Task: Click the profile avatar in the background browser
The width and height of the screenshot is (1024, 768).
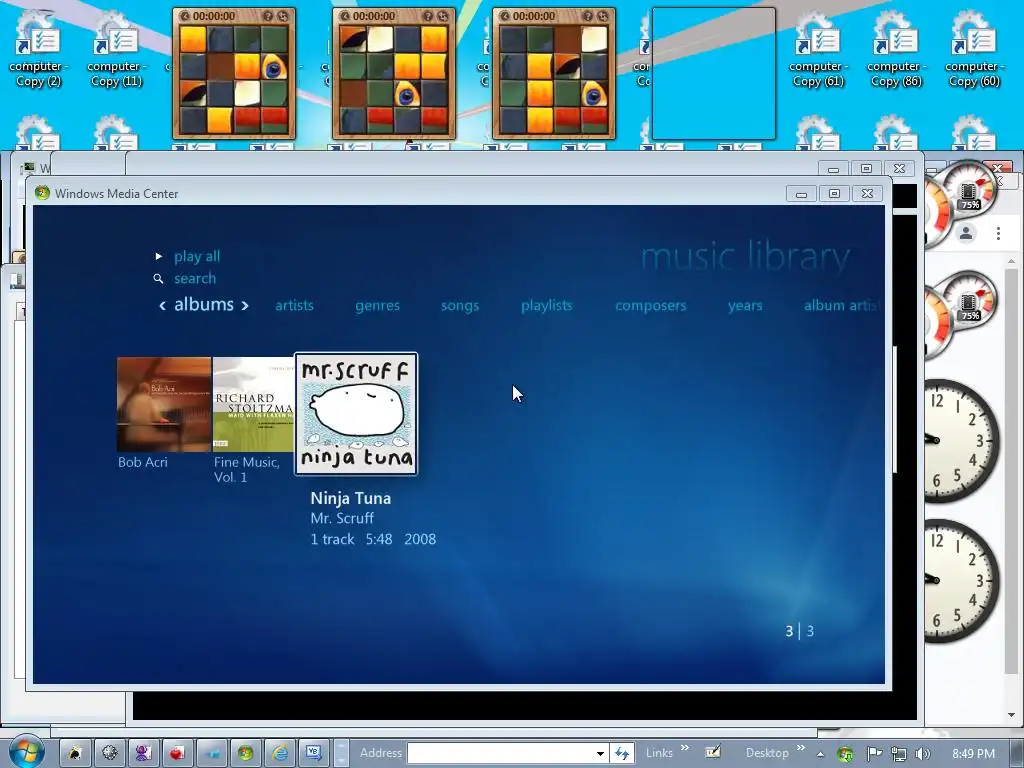Action: (x=966, y=232)
